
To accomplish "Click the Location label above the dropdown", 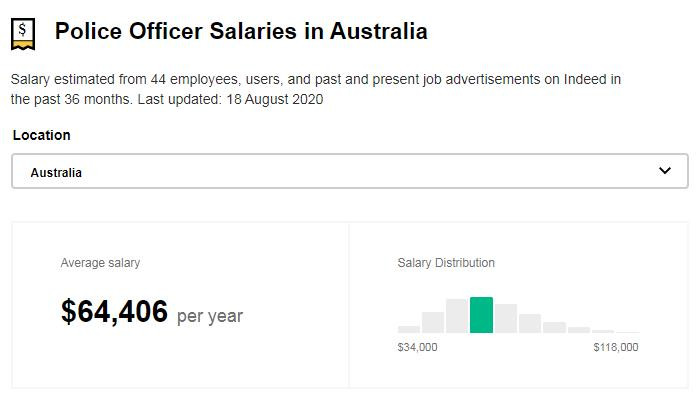I will tap(42, 135).
